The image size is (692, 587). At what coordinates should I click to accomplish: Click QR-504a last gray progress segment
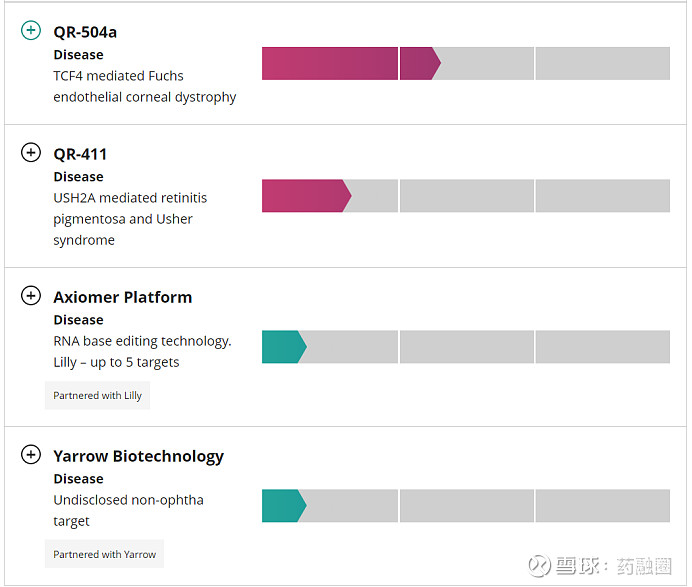click(x=603, y=64)
